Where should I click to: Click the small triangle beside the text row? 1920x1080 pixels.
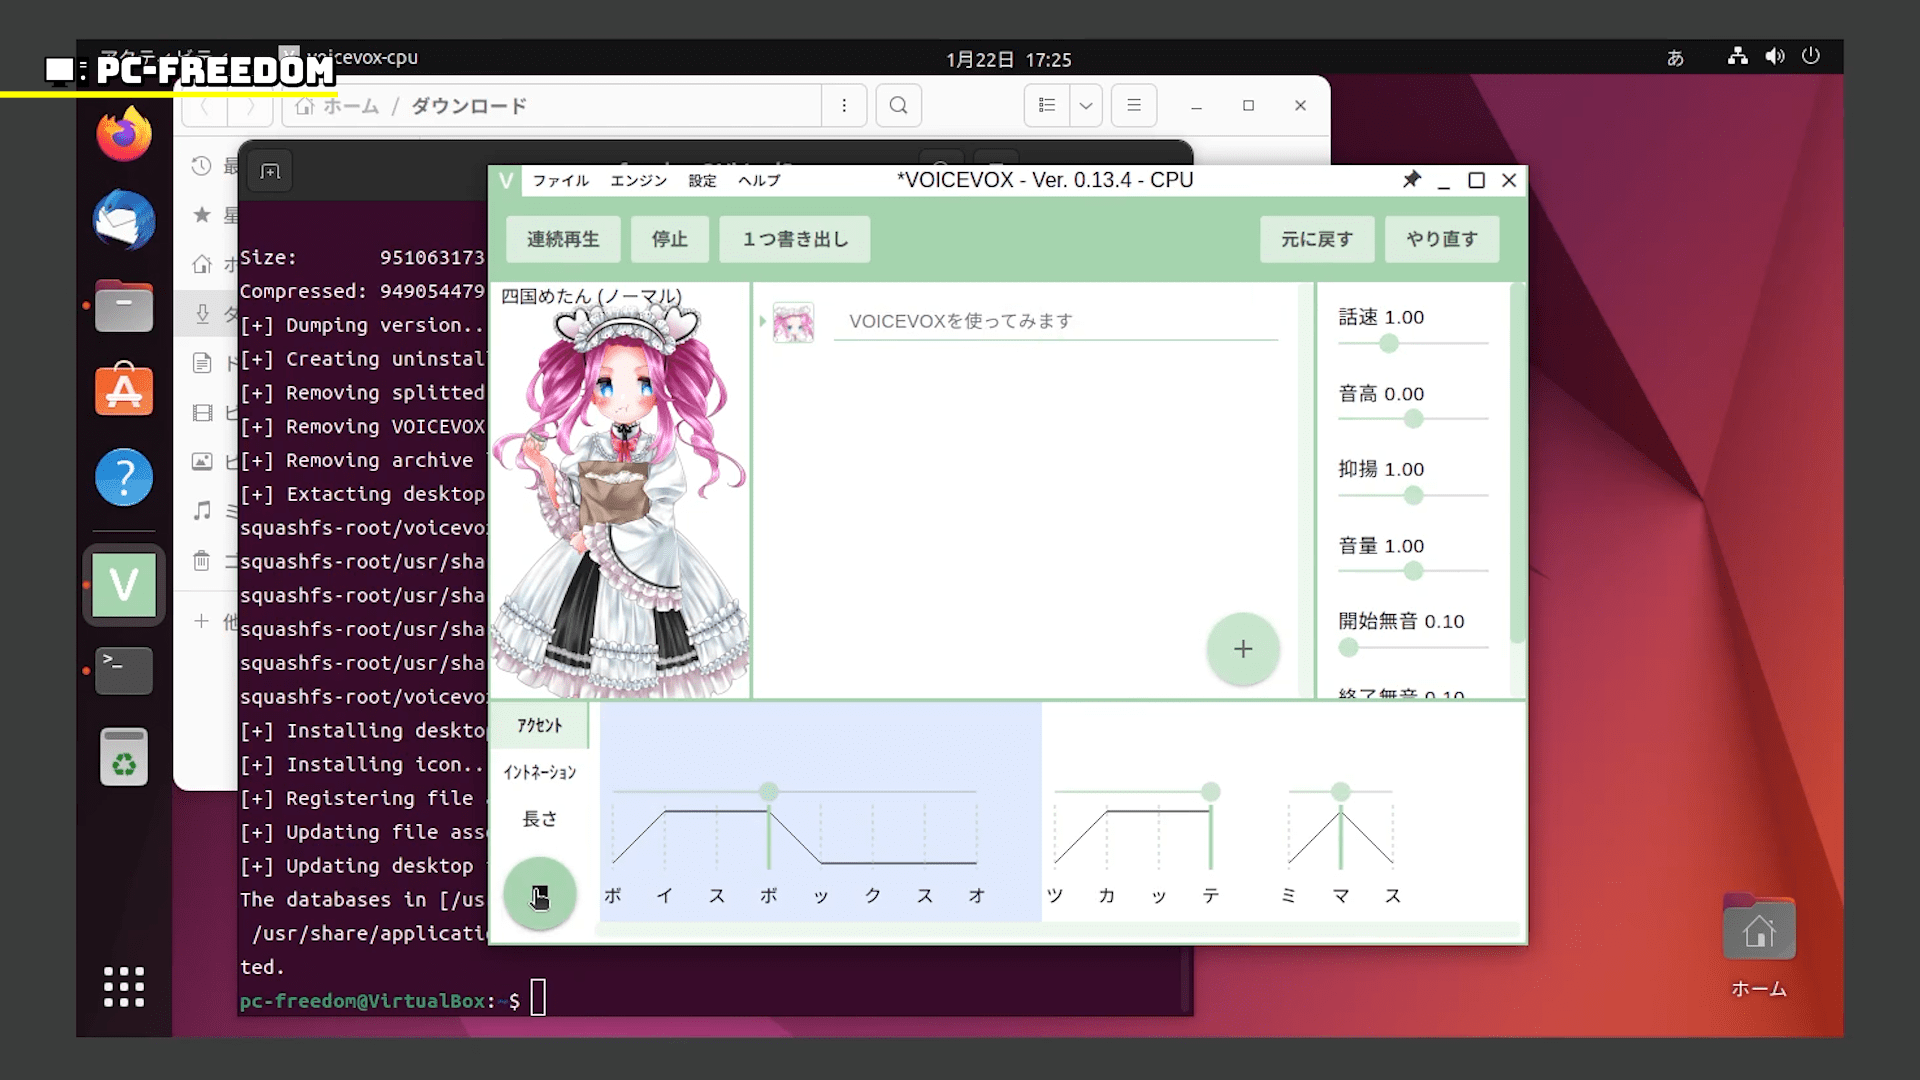tap(762, 321)
